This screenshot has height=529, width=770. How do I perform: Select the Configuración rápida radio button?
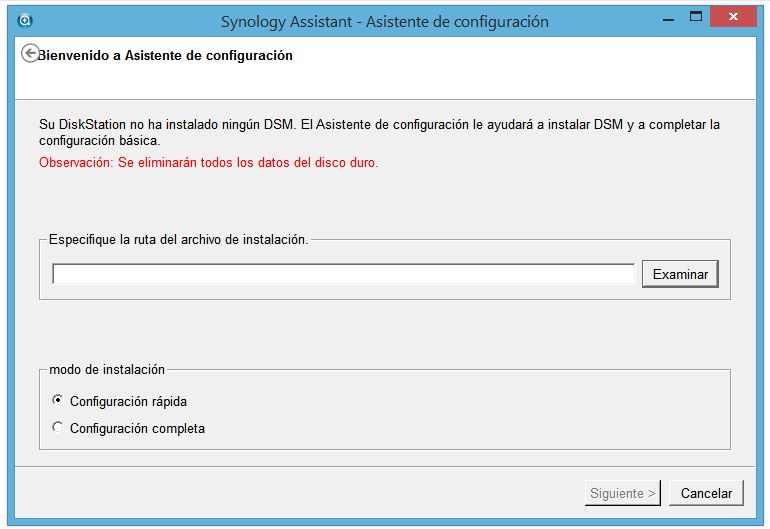click(57, 400)
